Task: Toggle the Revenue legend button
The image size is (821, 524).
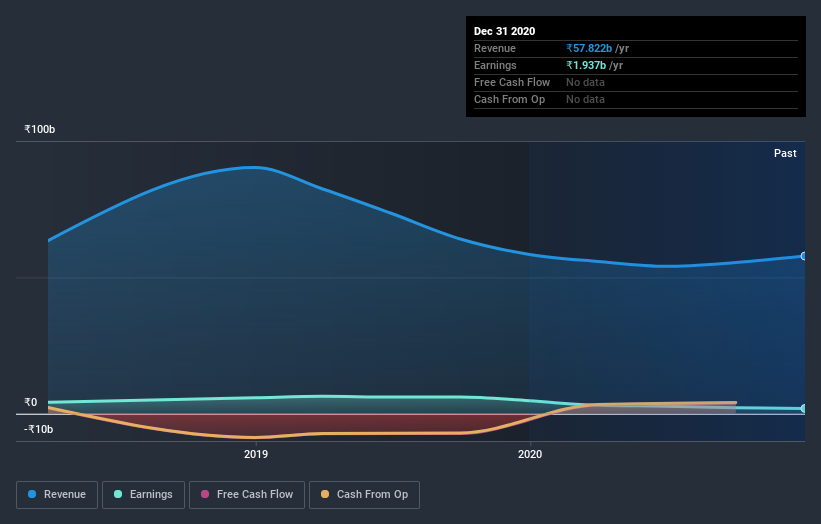Action: pyautogui.click(x=57, y=495)
